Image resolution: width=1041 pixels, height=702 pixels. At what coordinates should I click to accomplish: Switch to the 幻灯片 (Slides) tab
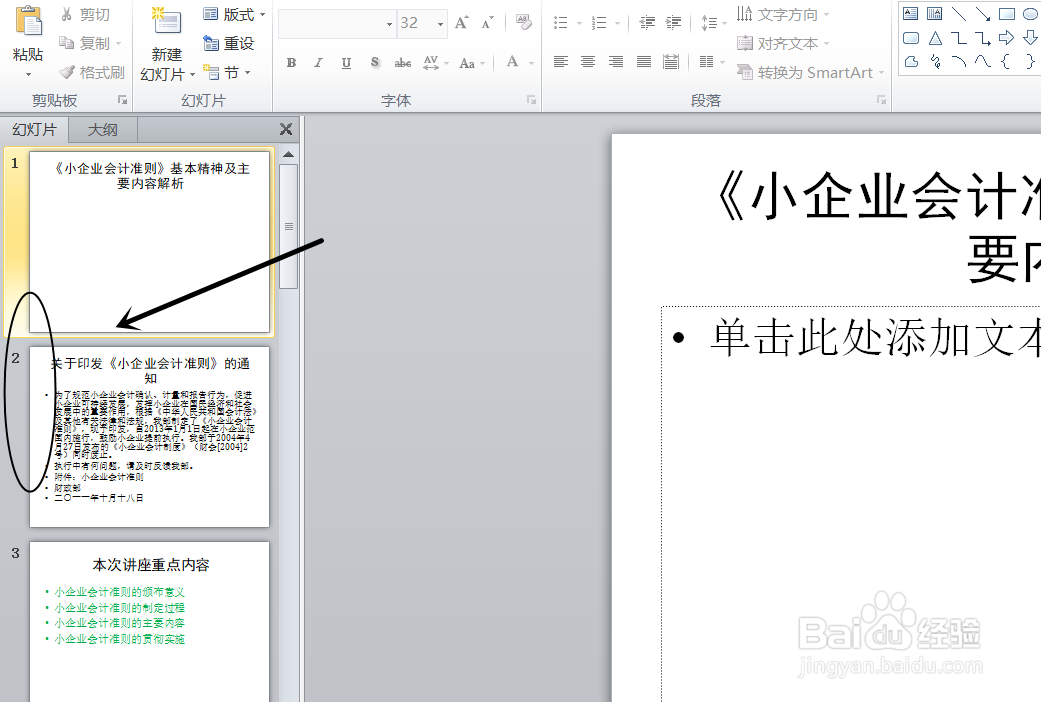[x=35, y=129]
